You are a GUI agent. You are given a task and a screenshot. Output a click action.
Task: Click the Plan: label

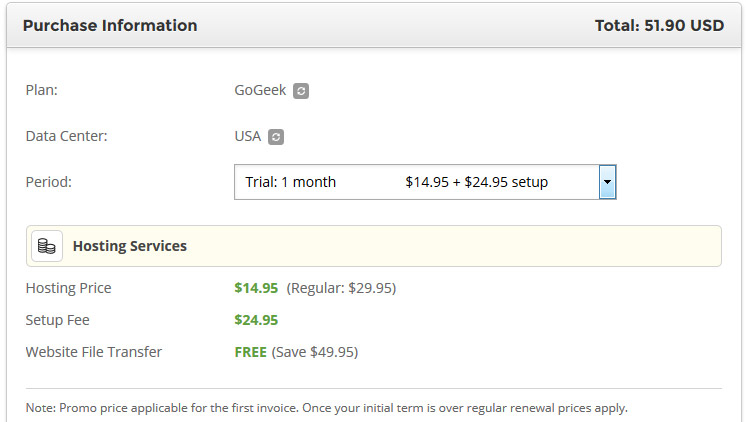tap(41, 90)
